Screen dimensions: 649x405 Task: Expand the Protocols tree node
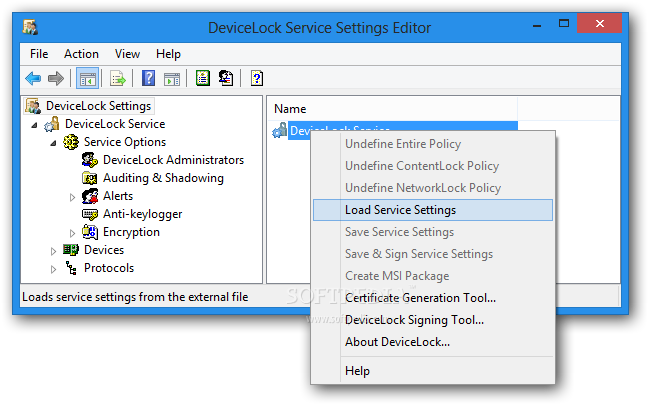tap(53, 270)
